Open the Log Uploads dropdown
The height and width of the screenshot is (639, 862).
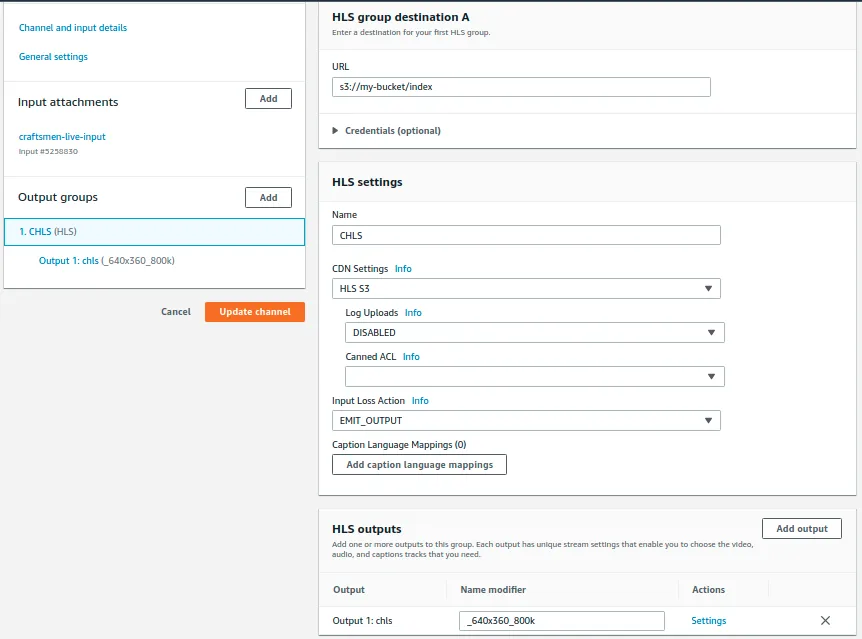coord(534,333)
